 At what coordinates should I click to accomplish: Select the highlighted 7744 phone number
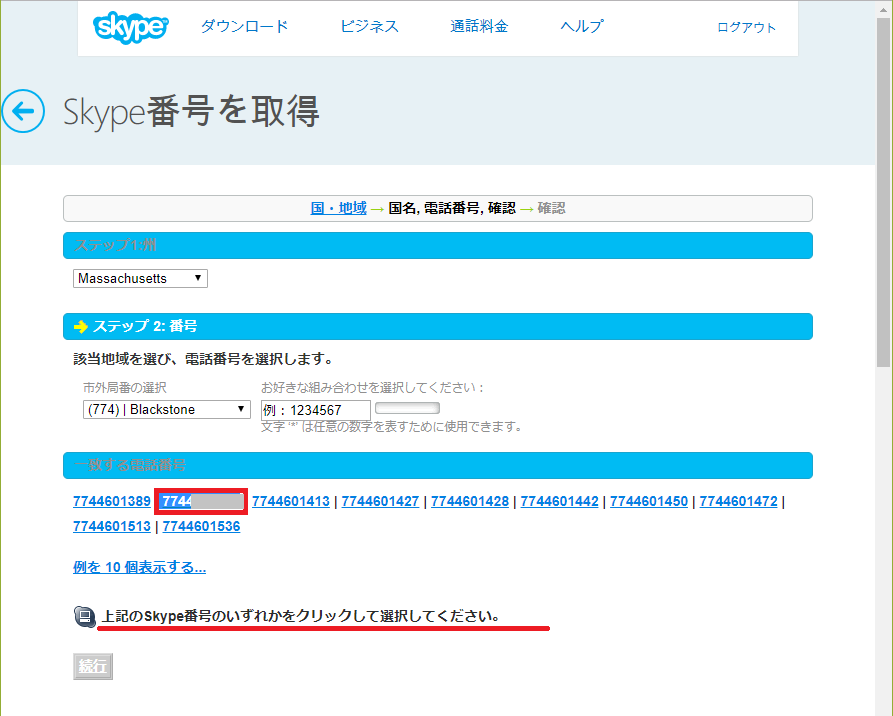tap(201, 501)
